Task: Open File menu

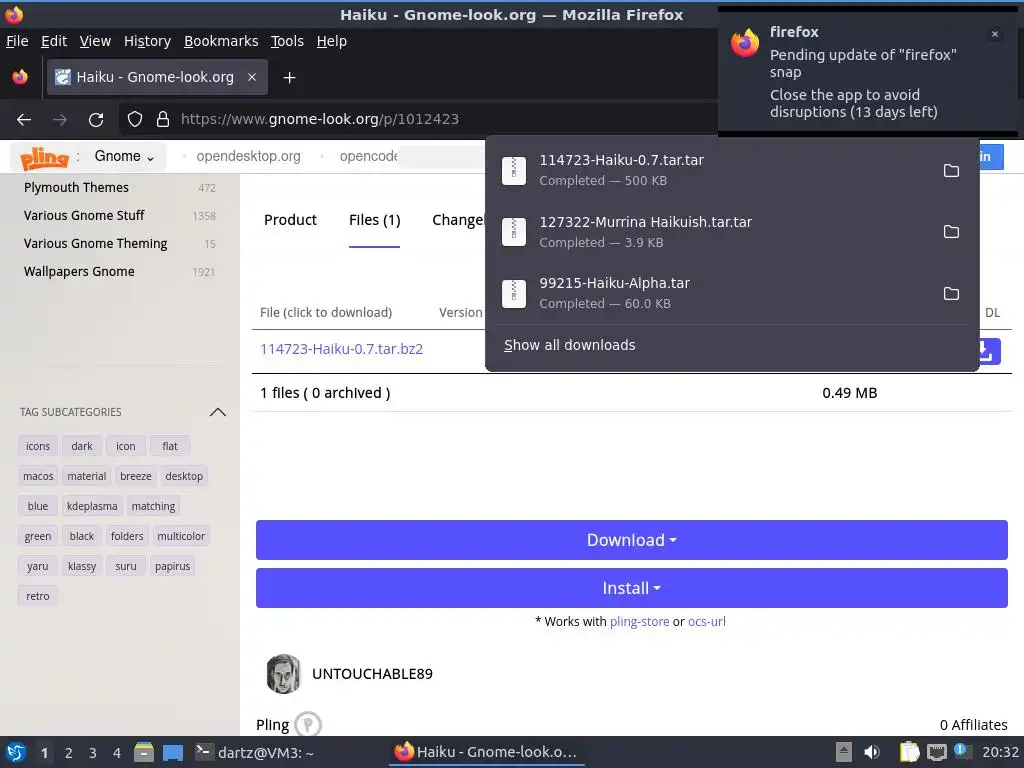Action: (x=17, y=41)
